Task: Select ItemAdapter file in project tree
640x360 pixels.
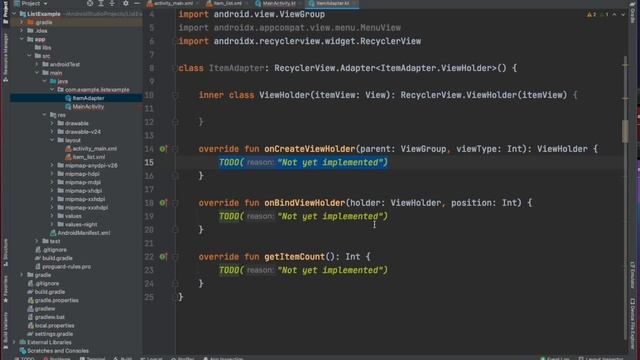Action: point(84,98)
